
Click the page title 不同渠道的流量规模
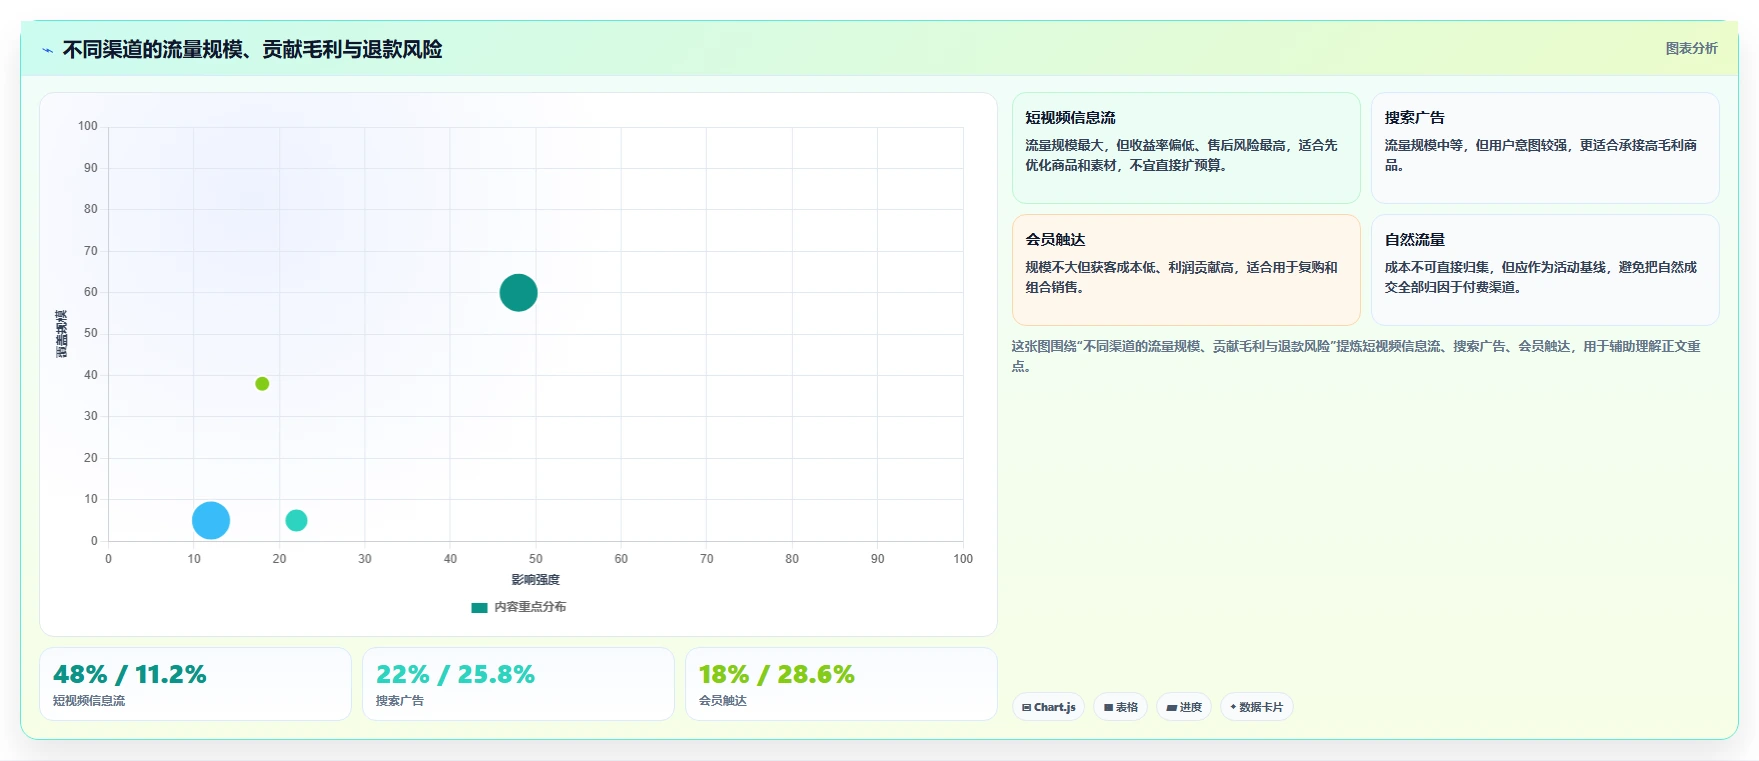coord(252,49)
